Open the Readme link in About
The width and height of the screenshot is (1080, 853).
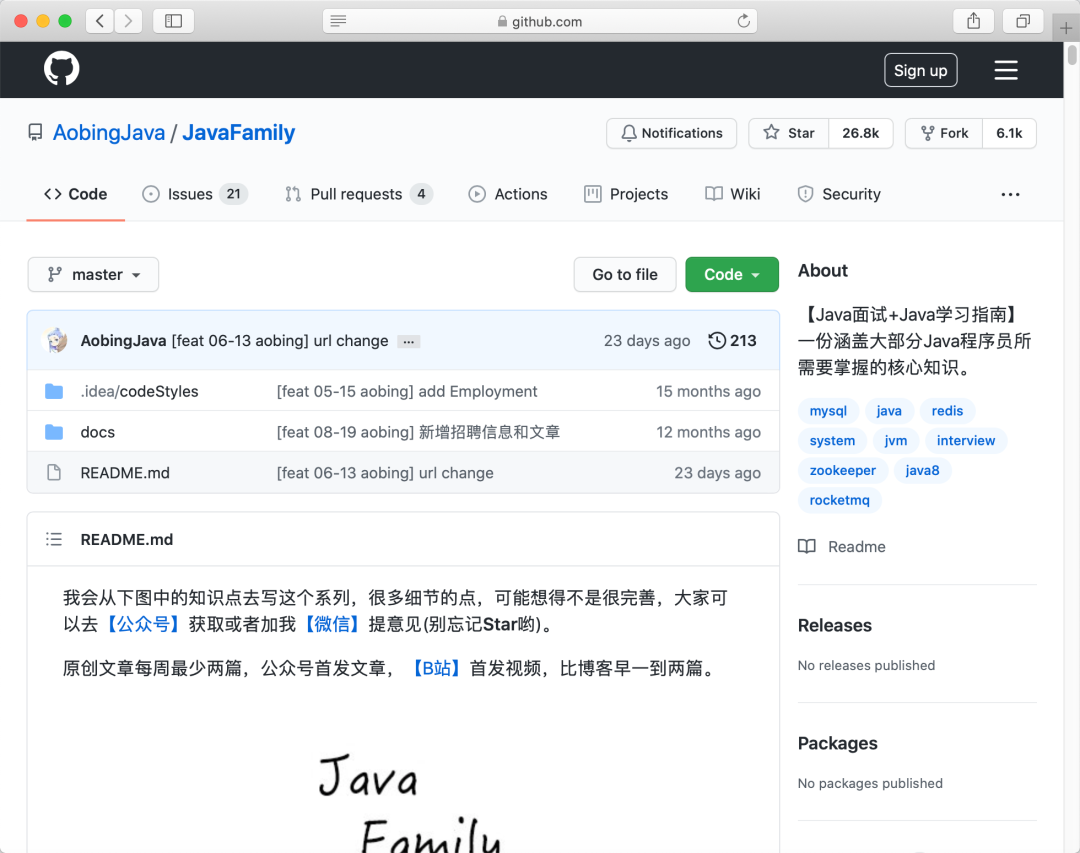point(856,546)
